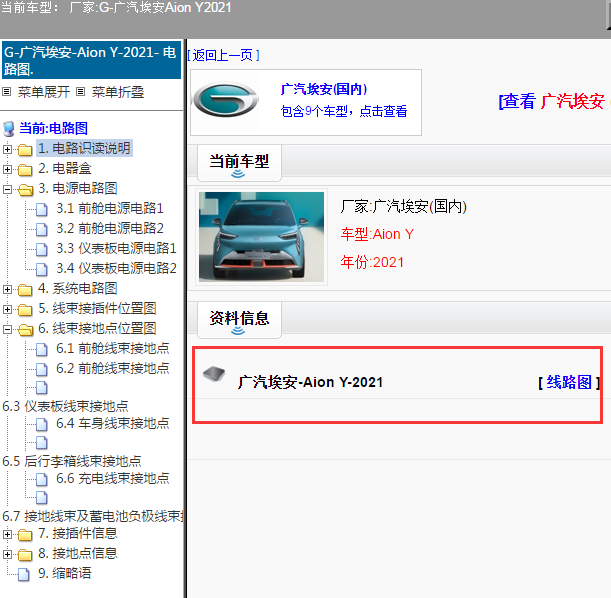Expand the 5. 线束接插件位置图 node
Viewport: 611px width, 598px height.
7,309
